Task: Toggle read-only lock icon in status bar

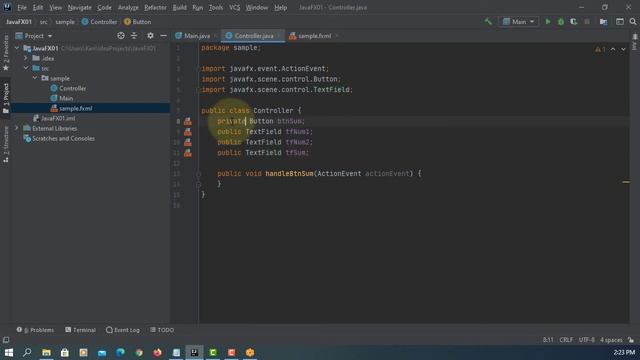Action: point(631,340)
